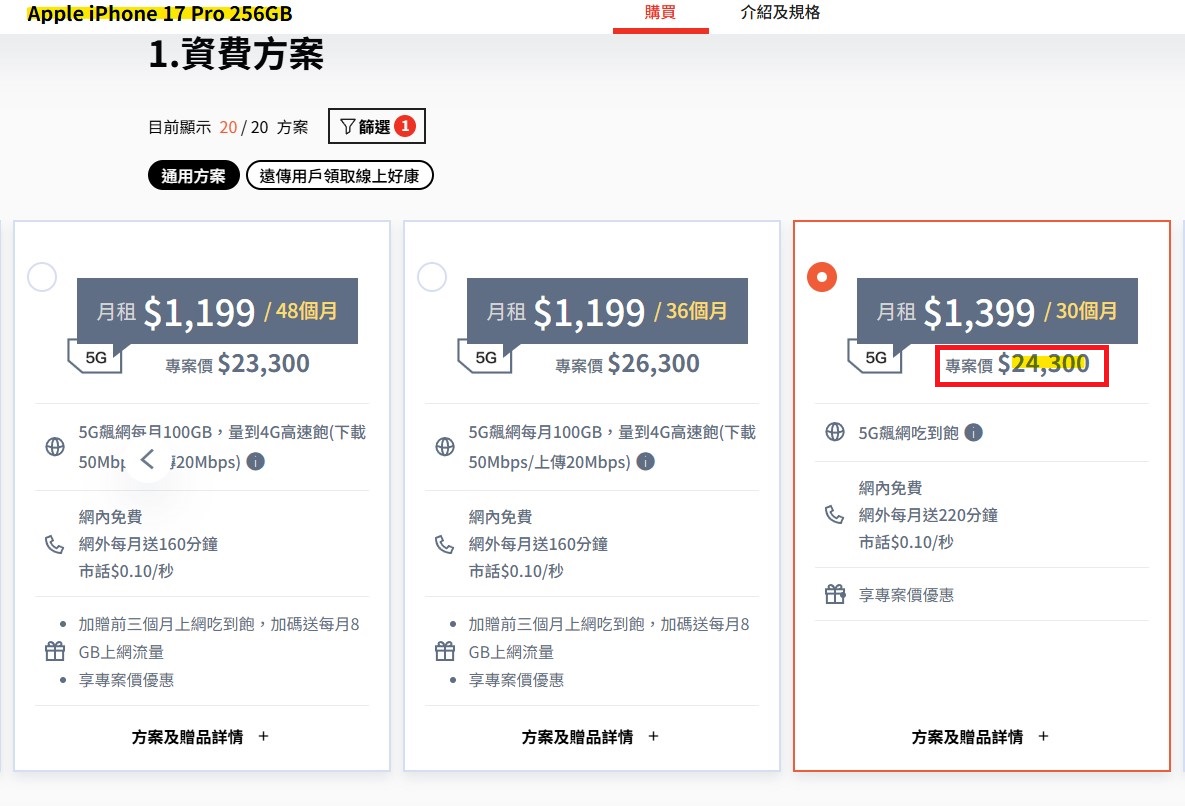Select 遠傳用戶領取線上好康 pill

tap(339, 175)
